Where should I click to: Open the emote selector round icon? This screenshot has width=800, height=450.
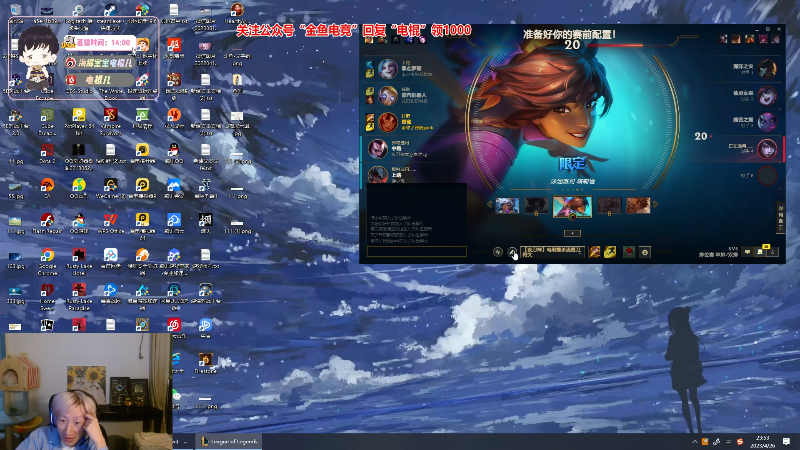tap(645, 252)
